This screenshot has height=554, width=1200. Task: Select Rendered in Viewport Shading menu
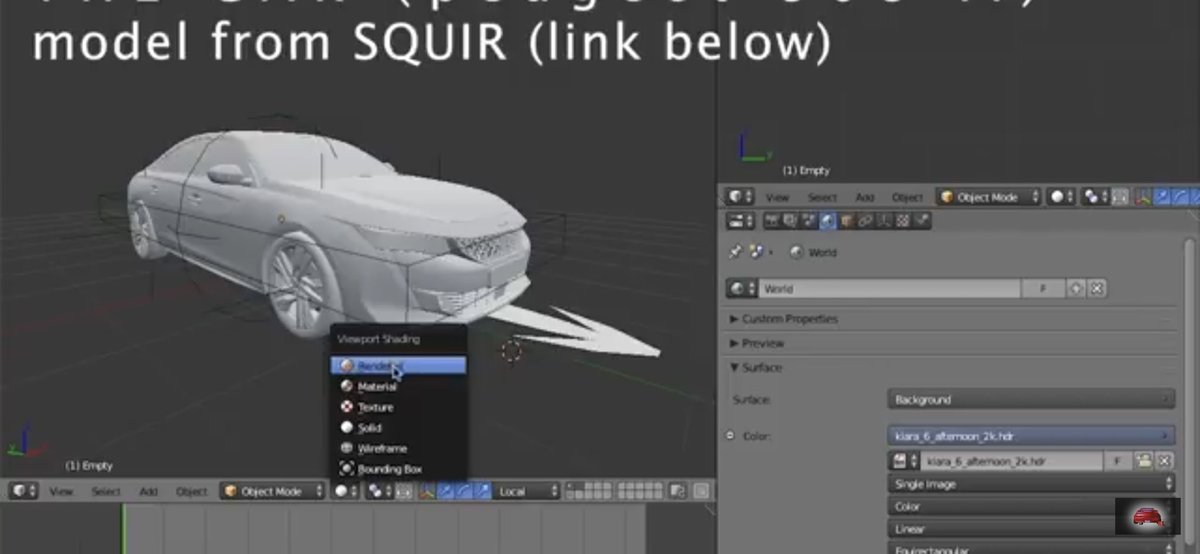pos(398,366)
